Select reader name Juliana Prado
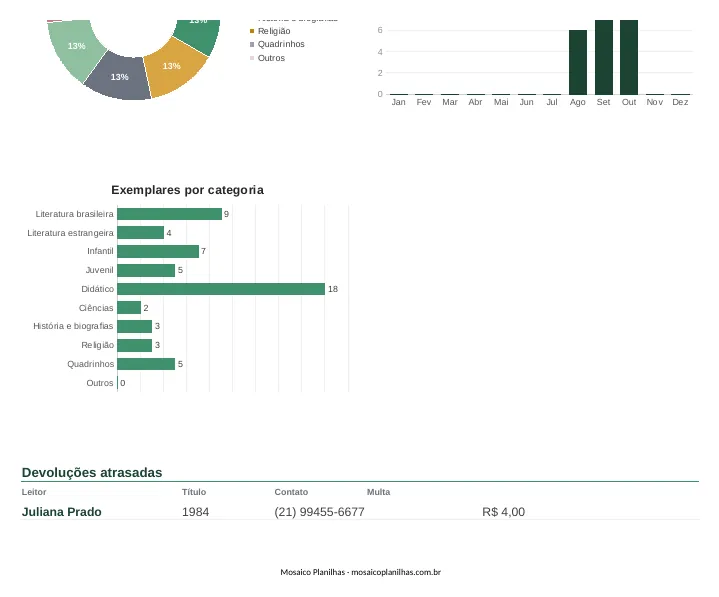 point(61,512)
